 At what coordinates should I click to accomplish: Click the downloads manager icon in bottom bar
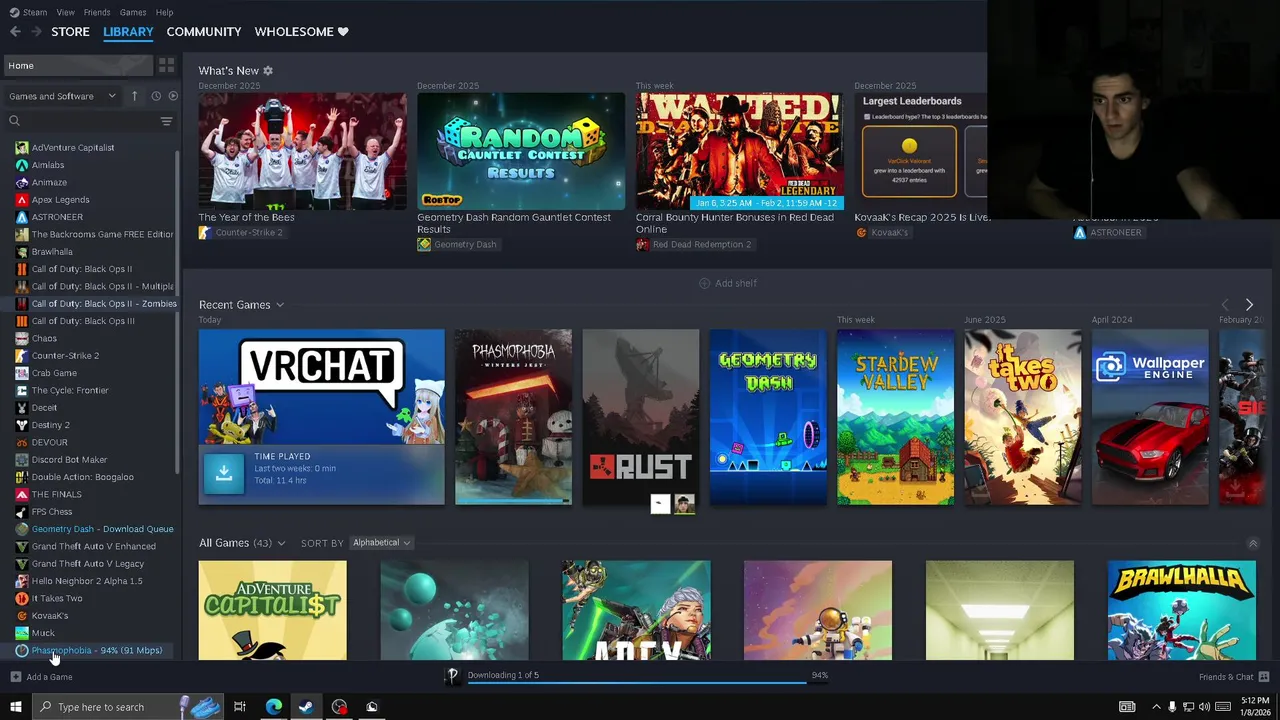453,676
